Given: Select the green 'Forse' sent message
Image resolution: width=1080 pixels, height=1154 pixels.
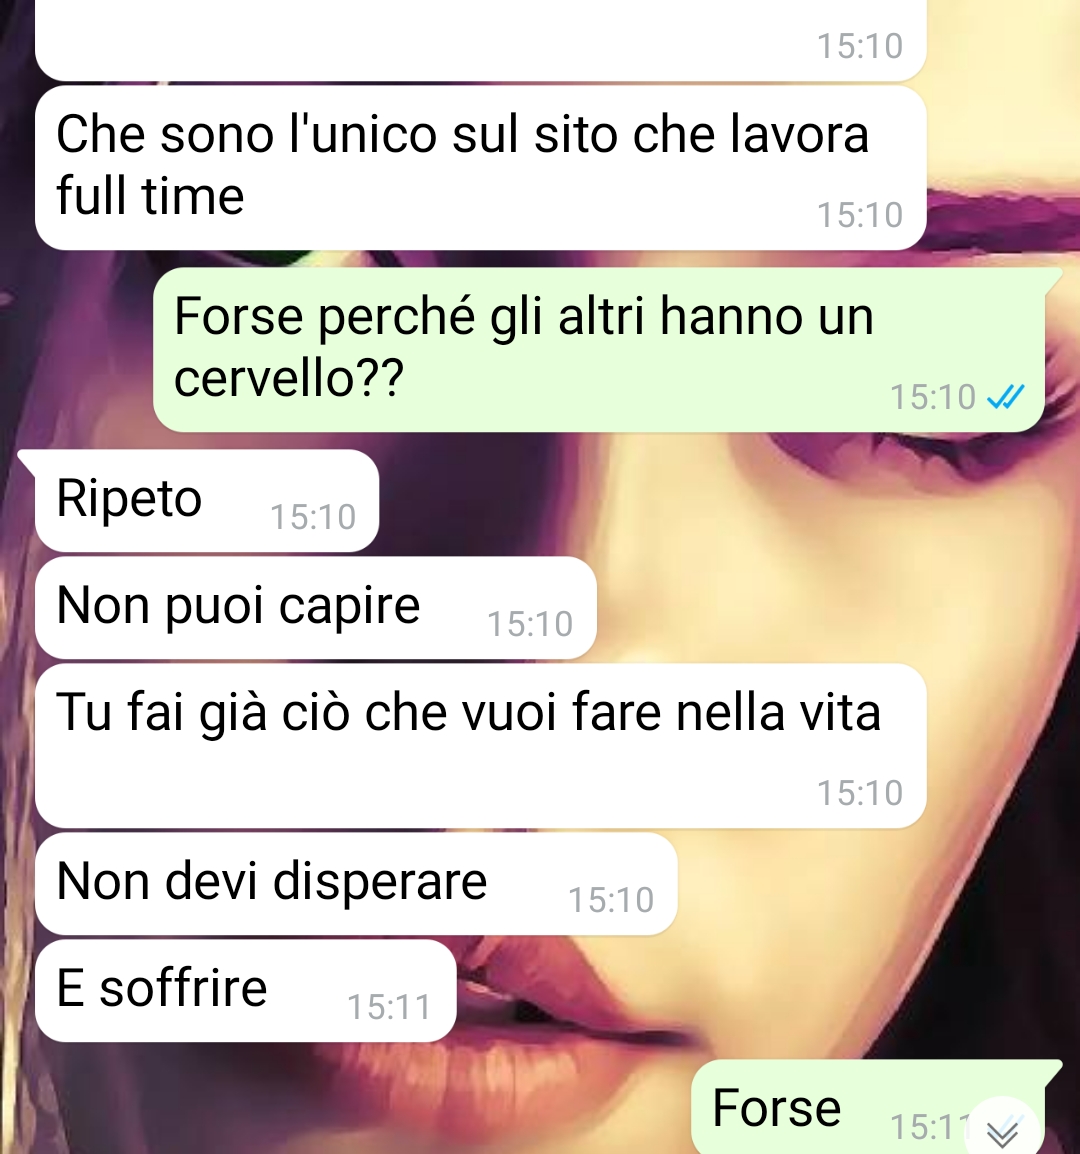Looking at the screenshot, I should [x=869, y=1108].
